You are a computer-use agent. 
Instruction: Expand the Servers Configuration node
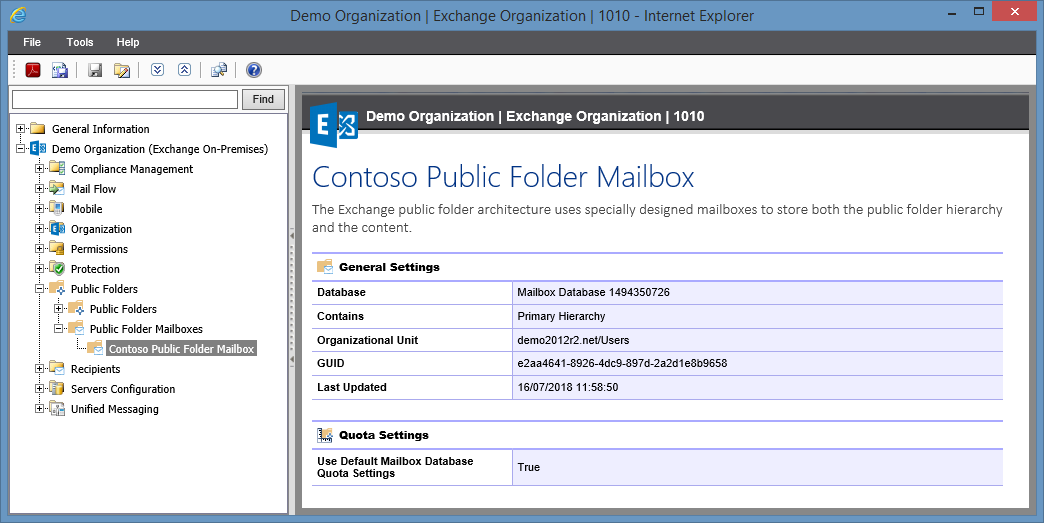[x=39, y=389]
